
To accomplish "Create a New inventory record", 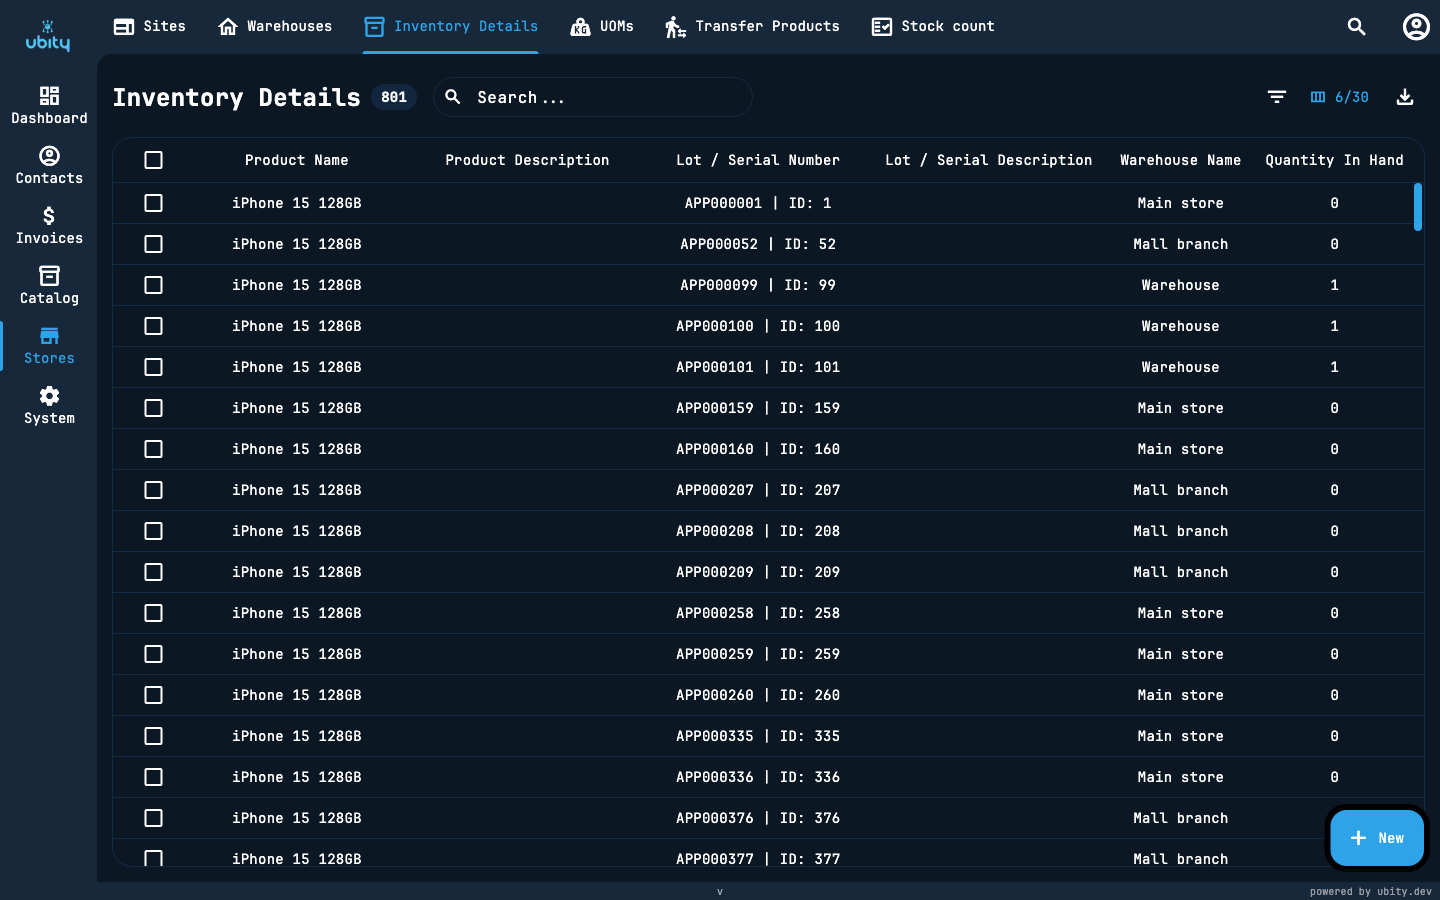I will [x=1377, y=838].
